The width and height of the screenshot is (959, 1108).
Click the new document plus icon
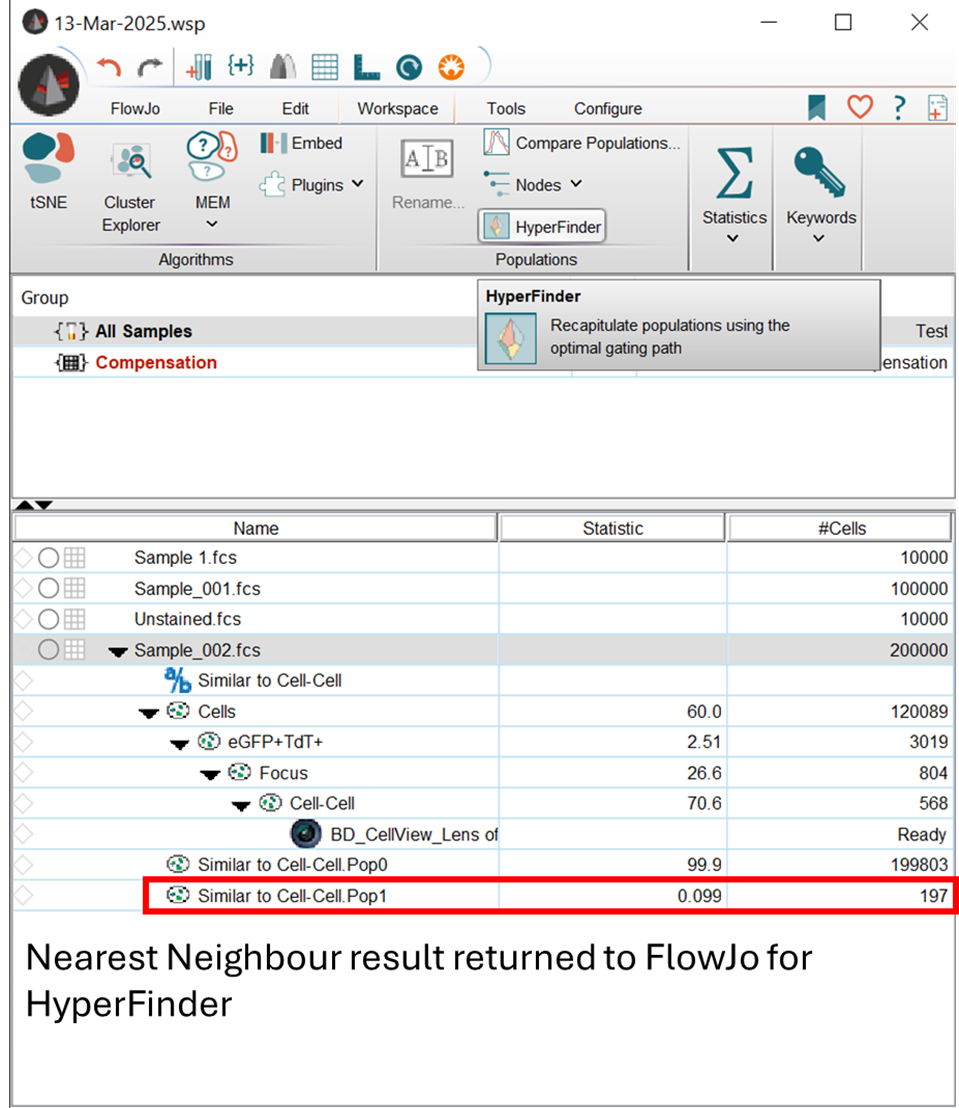[x=938, y=108]
